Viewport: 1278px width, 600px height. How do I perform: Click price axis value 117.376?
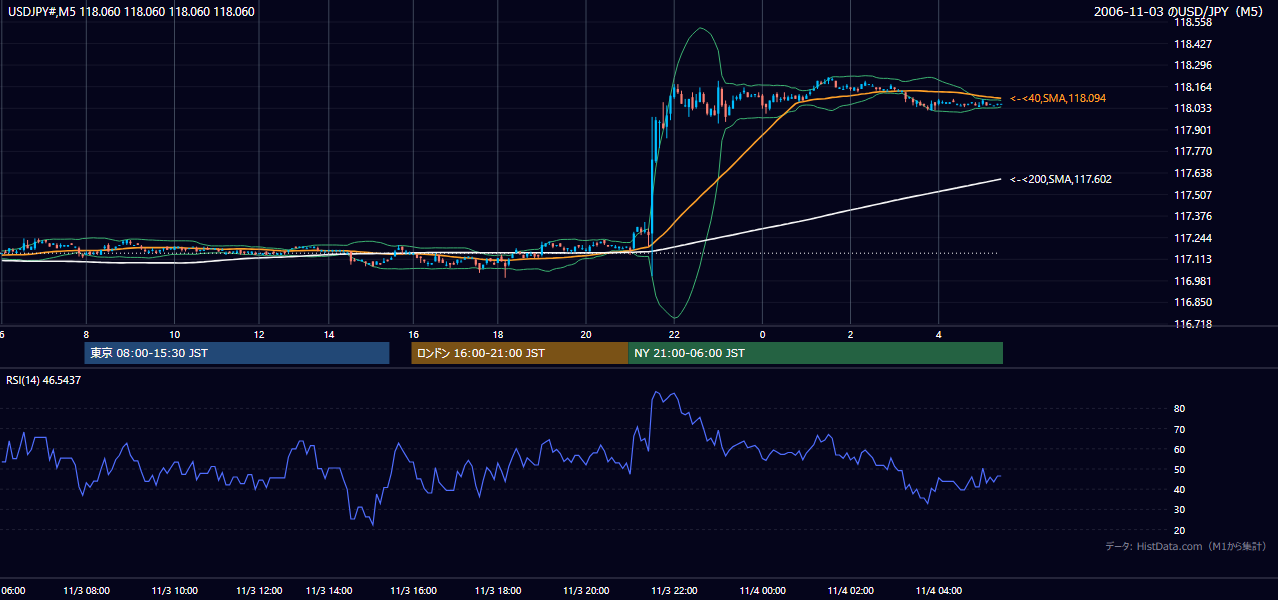coord(1193,216)
